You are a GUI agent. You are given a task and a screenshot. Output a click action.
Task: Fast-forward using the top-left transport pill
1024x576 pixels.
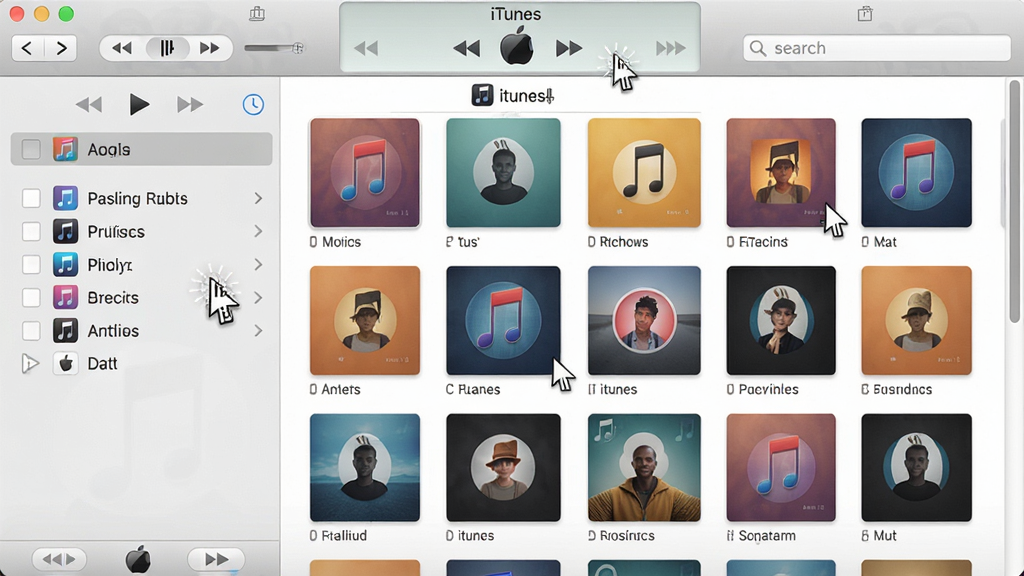coord(210,48)
